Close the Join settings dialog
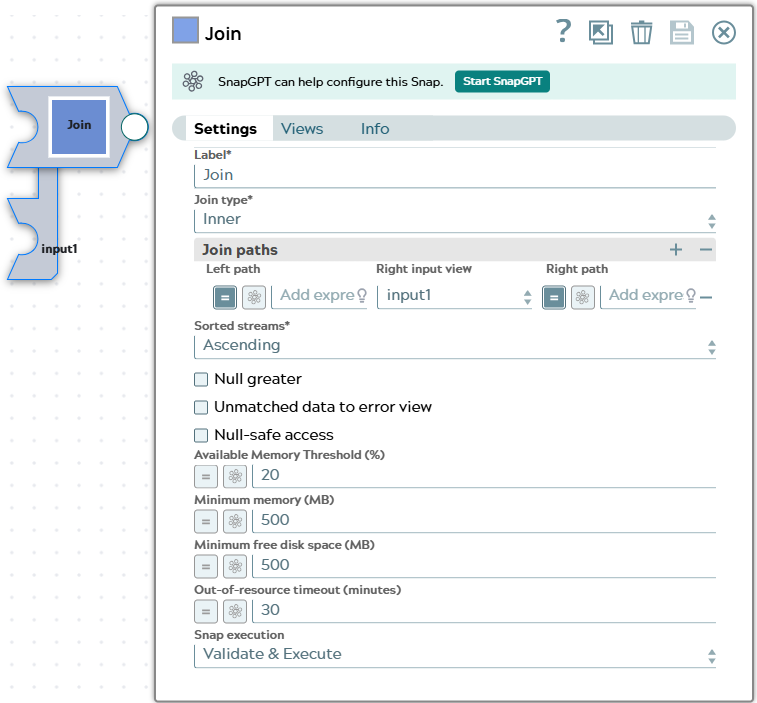The width and height of the screenshot is (757, 703). coord(723,33)
